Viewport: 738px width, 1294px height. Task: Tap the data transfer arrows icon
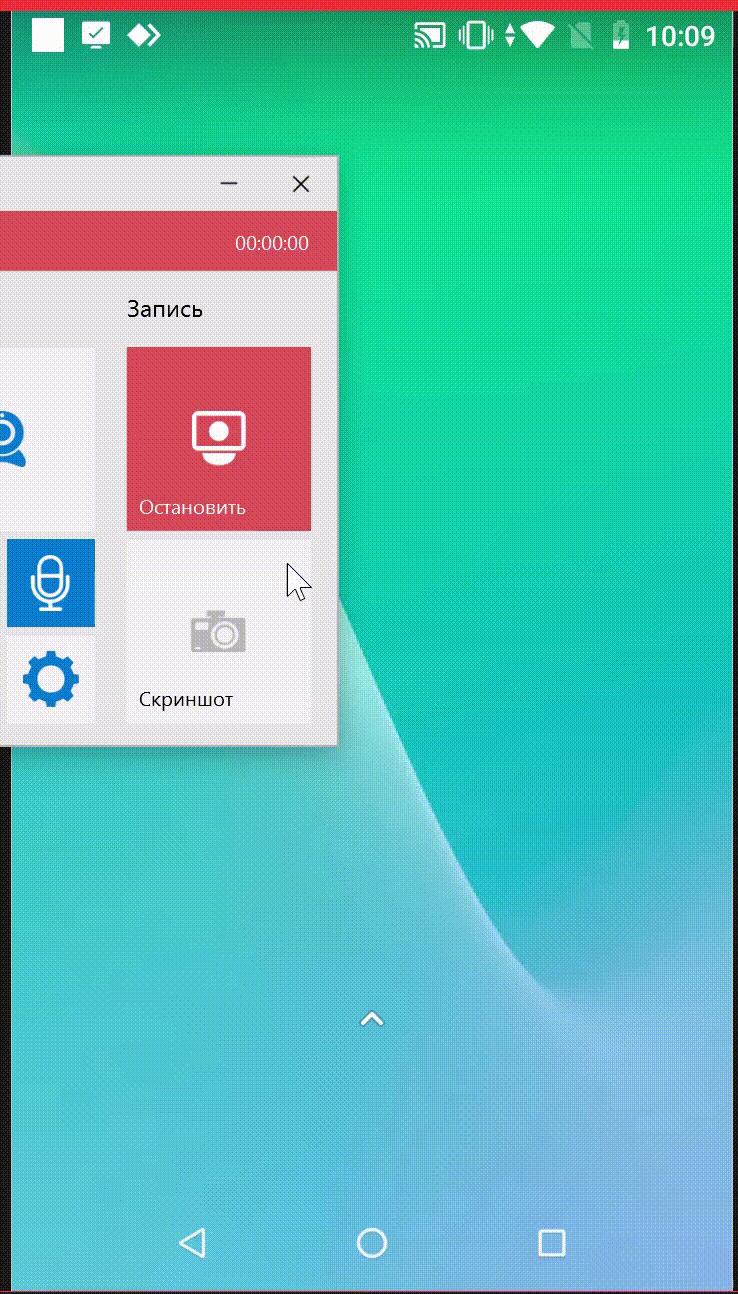[509, 37]
